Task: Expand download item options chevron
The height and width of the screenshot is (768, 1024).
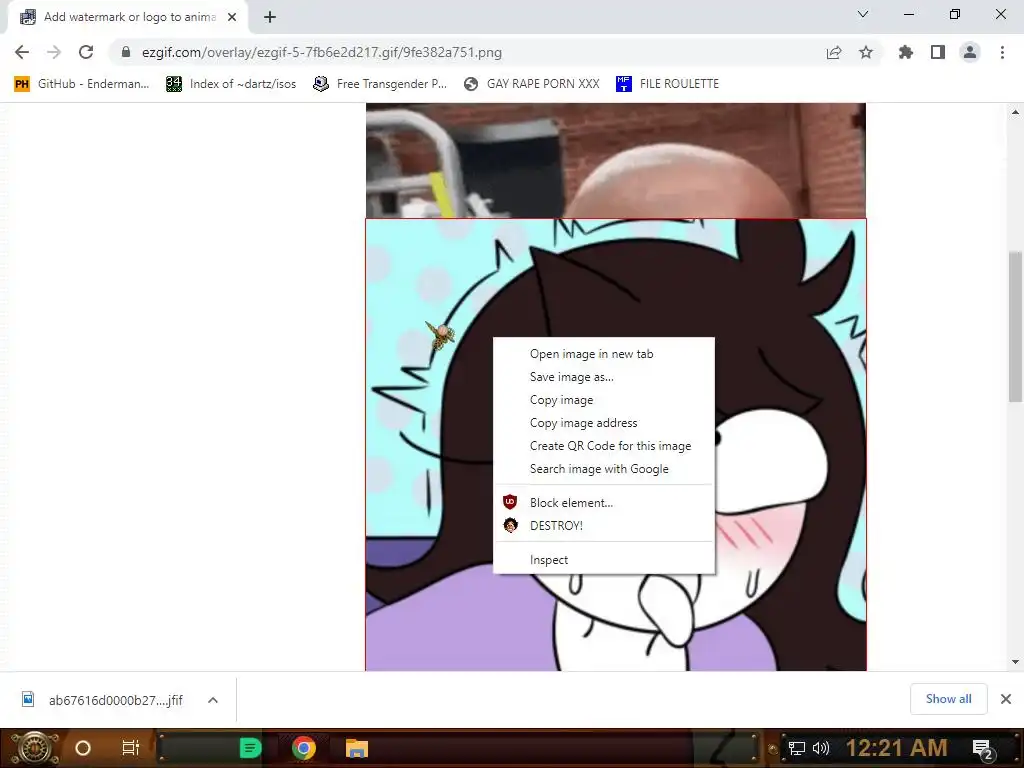Action: click(x=213, y=700)
